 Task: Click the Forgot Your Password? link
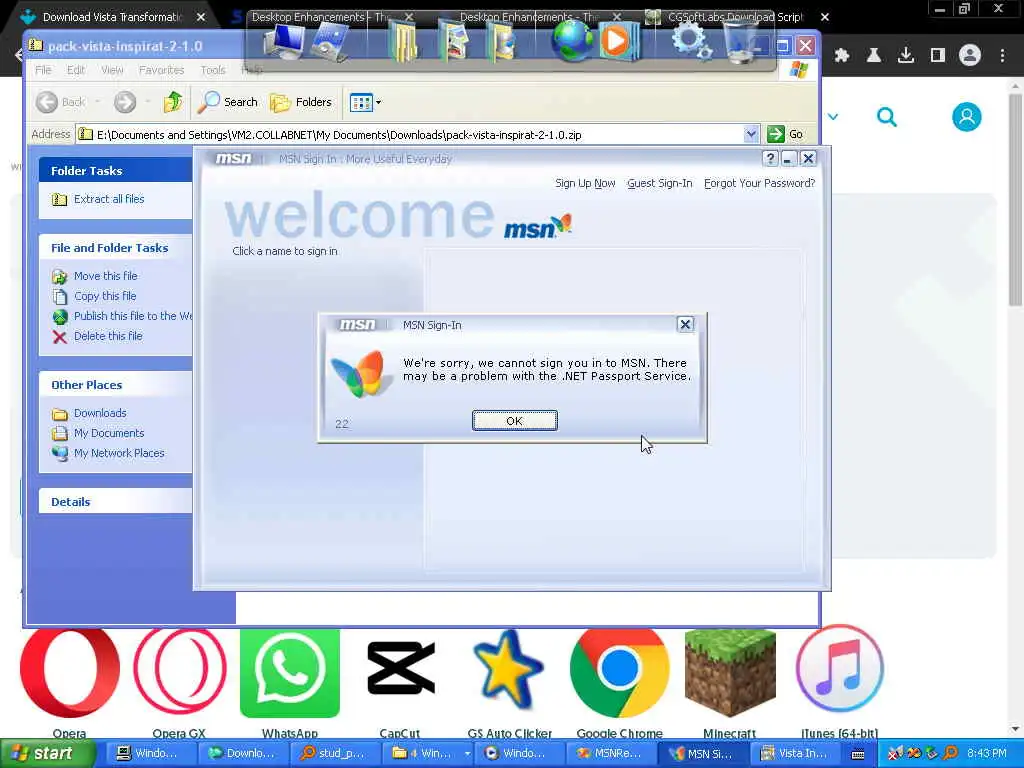tap(760, 183)
